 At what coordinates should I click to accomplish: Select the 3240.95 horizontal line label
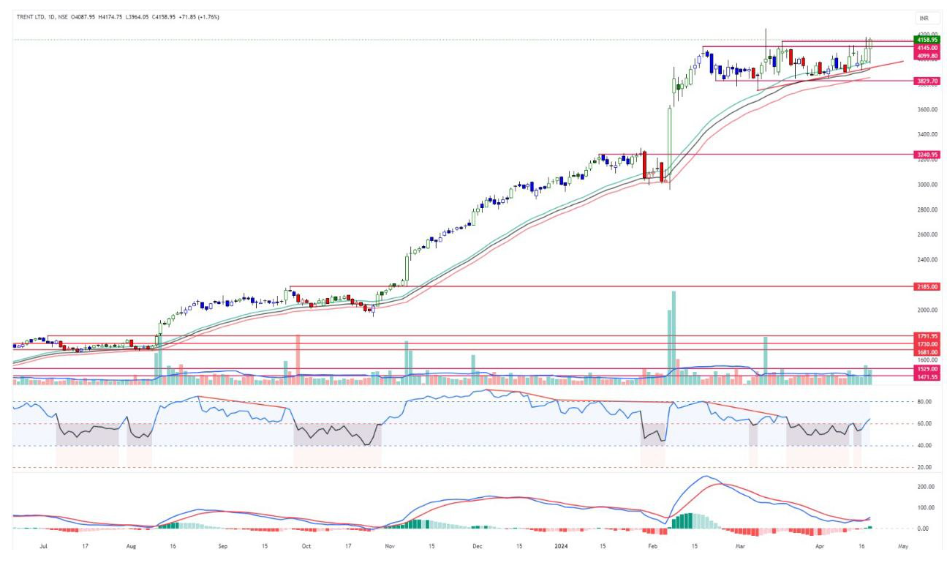(926, 155)
